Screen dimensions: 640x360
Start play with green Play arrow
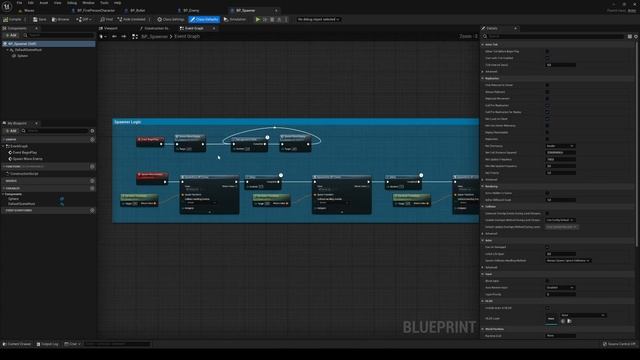click(x=258, y=19)
